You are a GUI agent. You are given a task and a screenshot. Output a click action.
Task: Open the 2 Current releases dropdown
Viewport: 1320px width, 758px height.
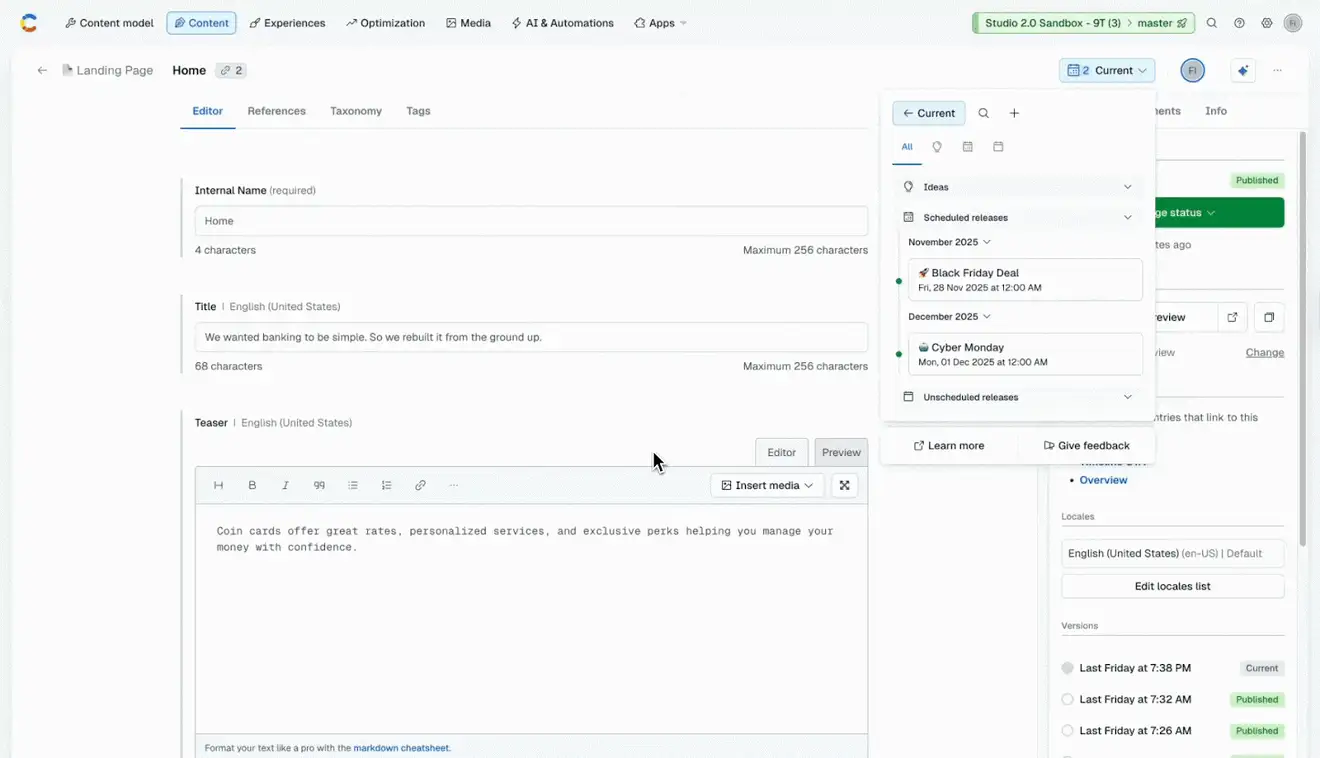point(1107,70)
